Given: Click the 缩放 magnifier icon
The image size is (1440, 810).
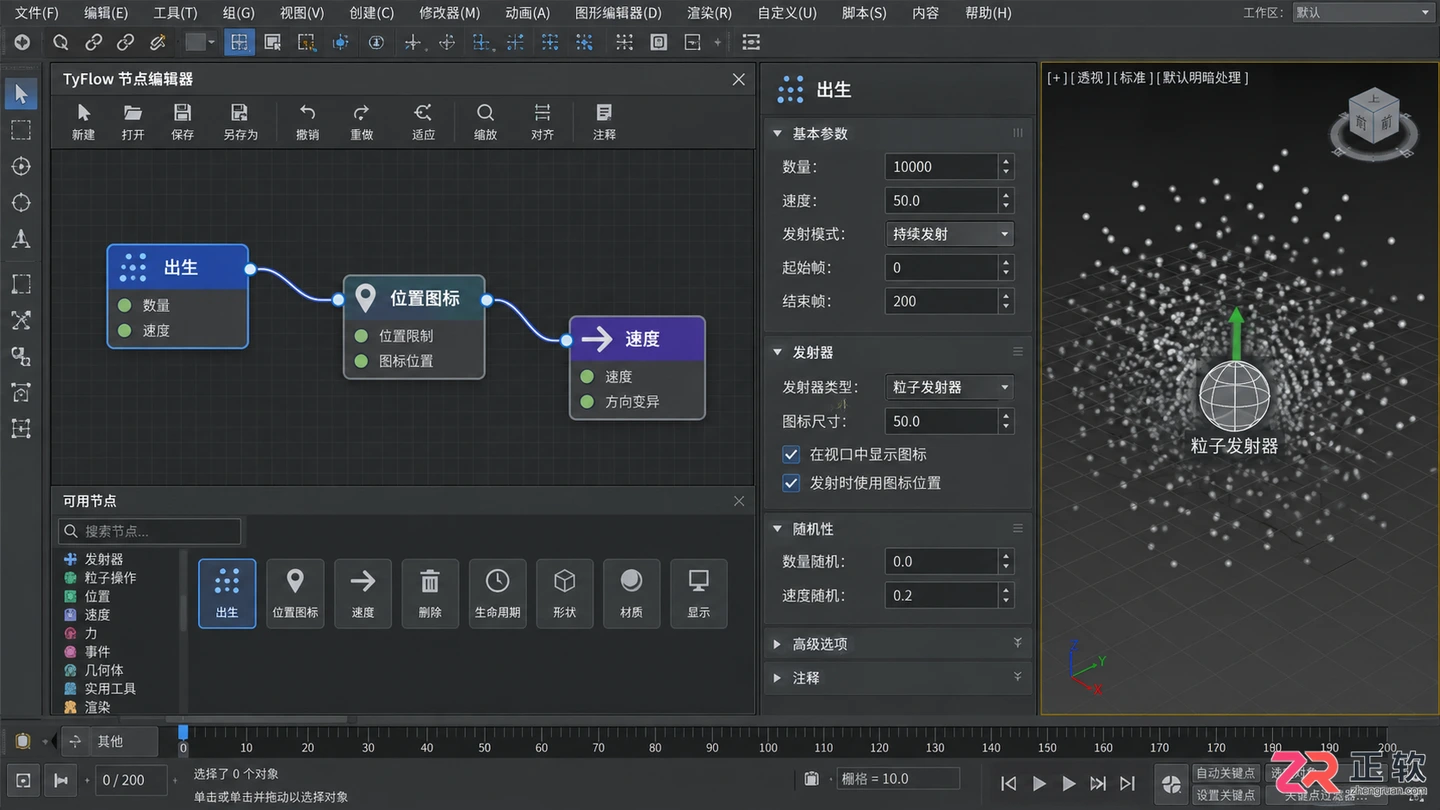Looking at the screenshot, I should point(485,112).
